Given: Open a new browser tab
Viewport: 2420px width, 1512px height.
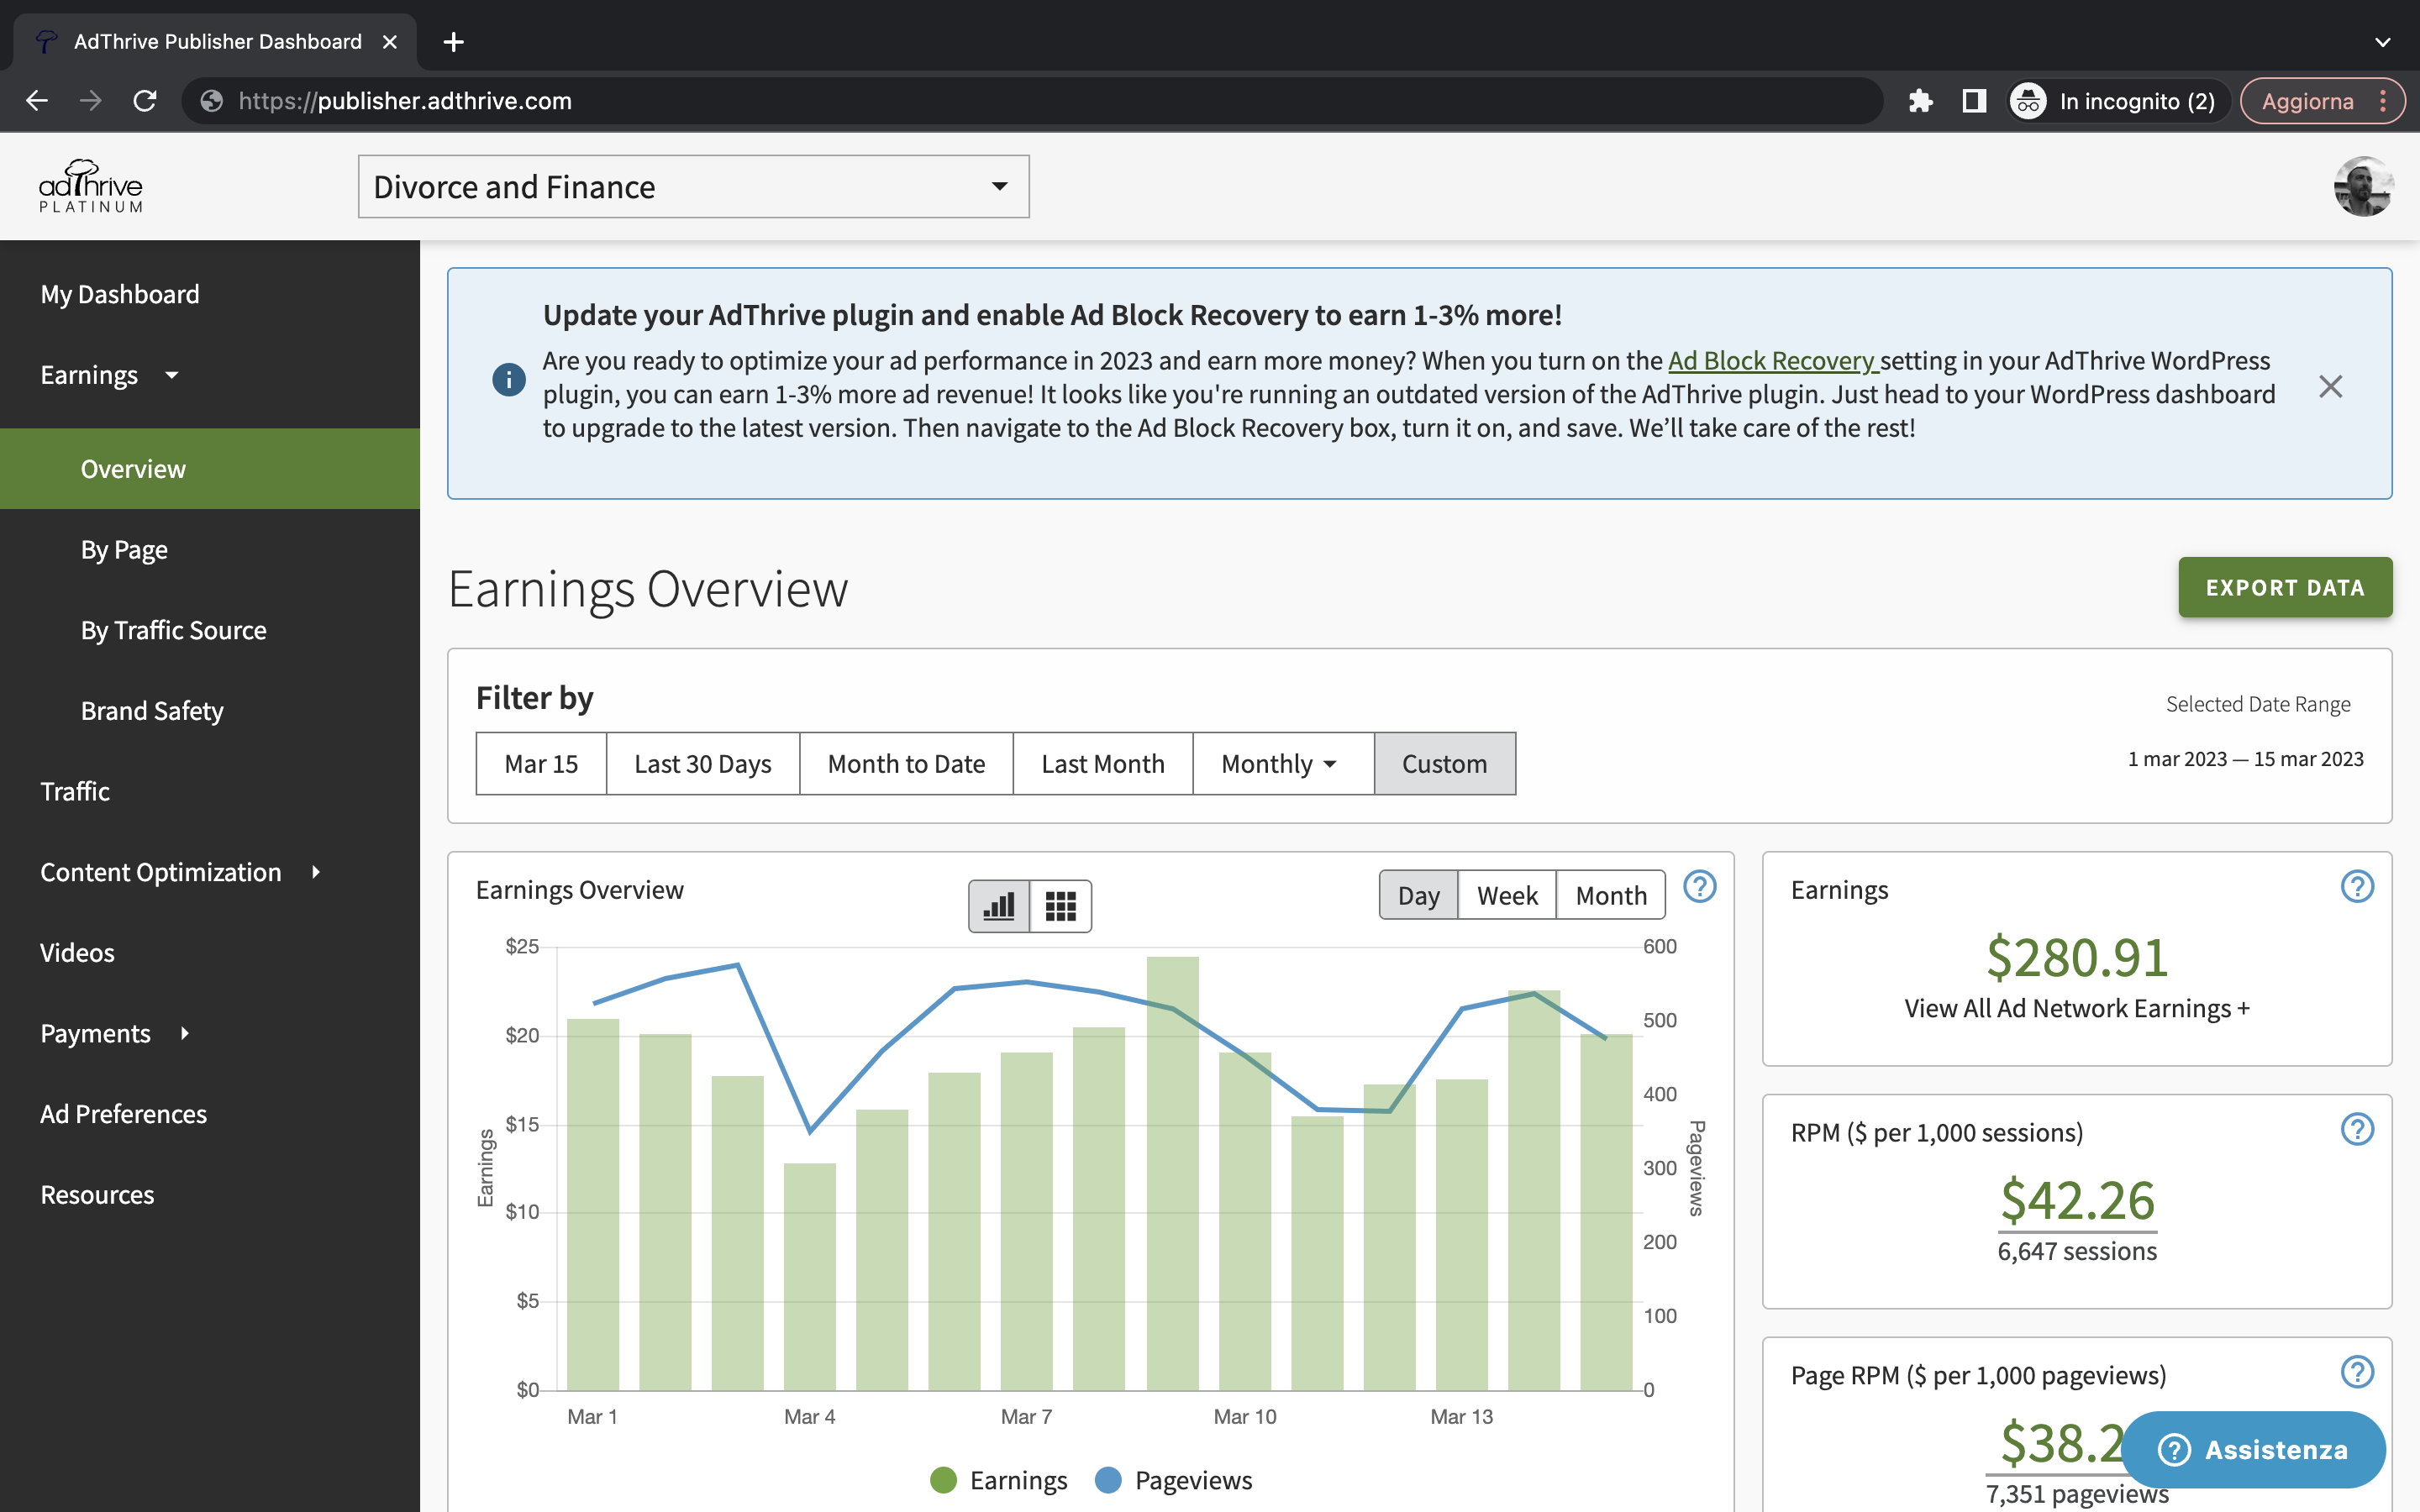Looking at the screenshot, I should [453, 42].
